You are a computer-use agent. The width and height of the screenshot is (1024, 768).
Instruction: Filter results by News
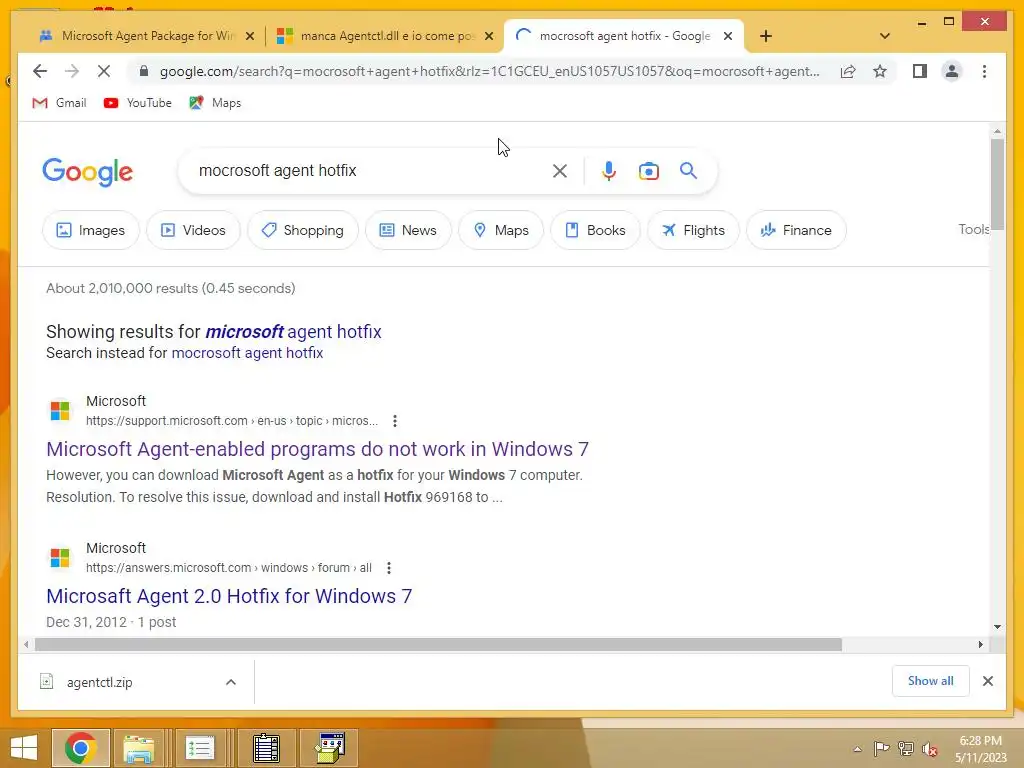[x=408, y=230]
